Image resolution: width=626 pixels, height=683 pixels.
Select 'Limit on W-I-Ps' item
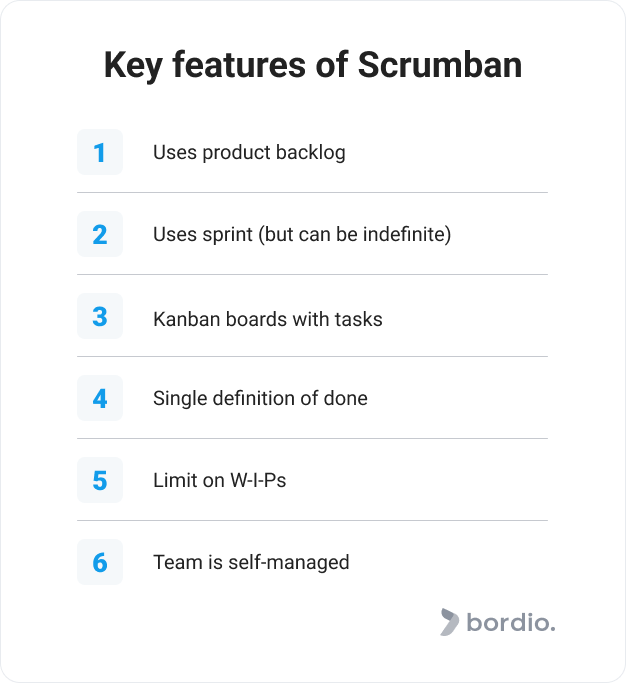point(220,480)
